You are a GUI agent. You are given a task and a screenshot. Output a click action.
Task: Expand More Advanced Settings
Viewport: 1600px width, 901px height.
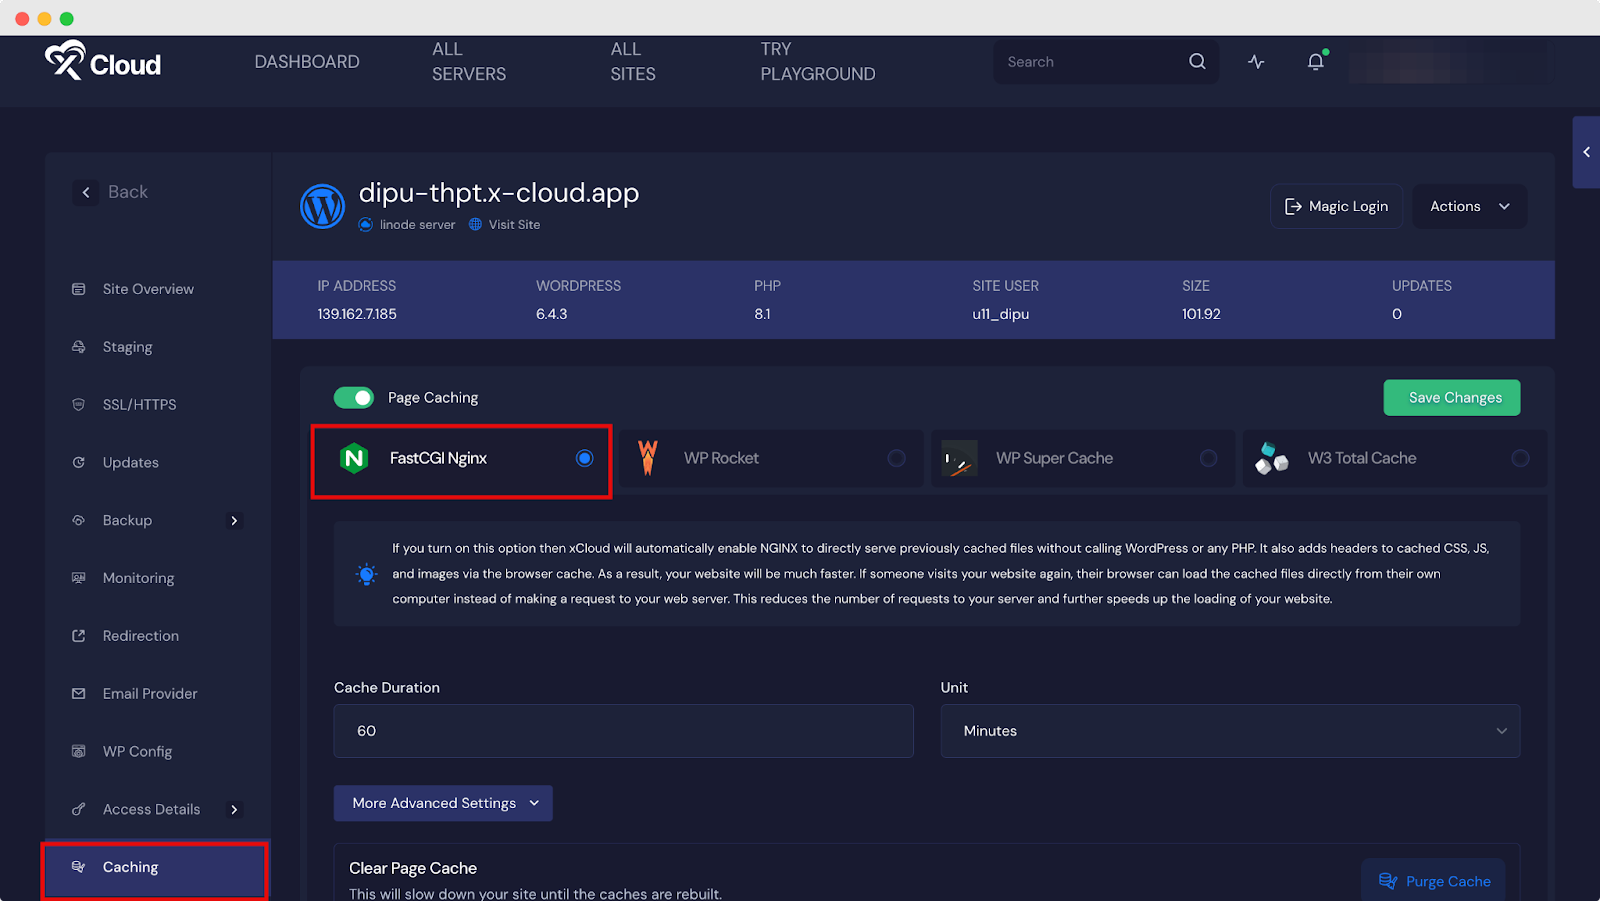[x=443, y=803]
